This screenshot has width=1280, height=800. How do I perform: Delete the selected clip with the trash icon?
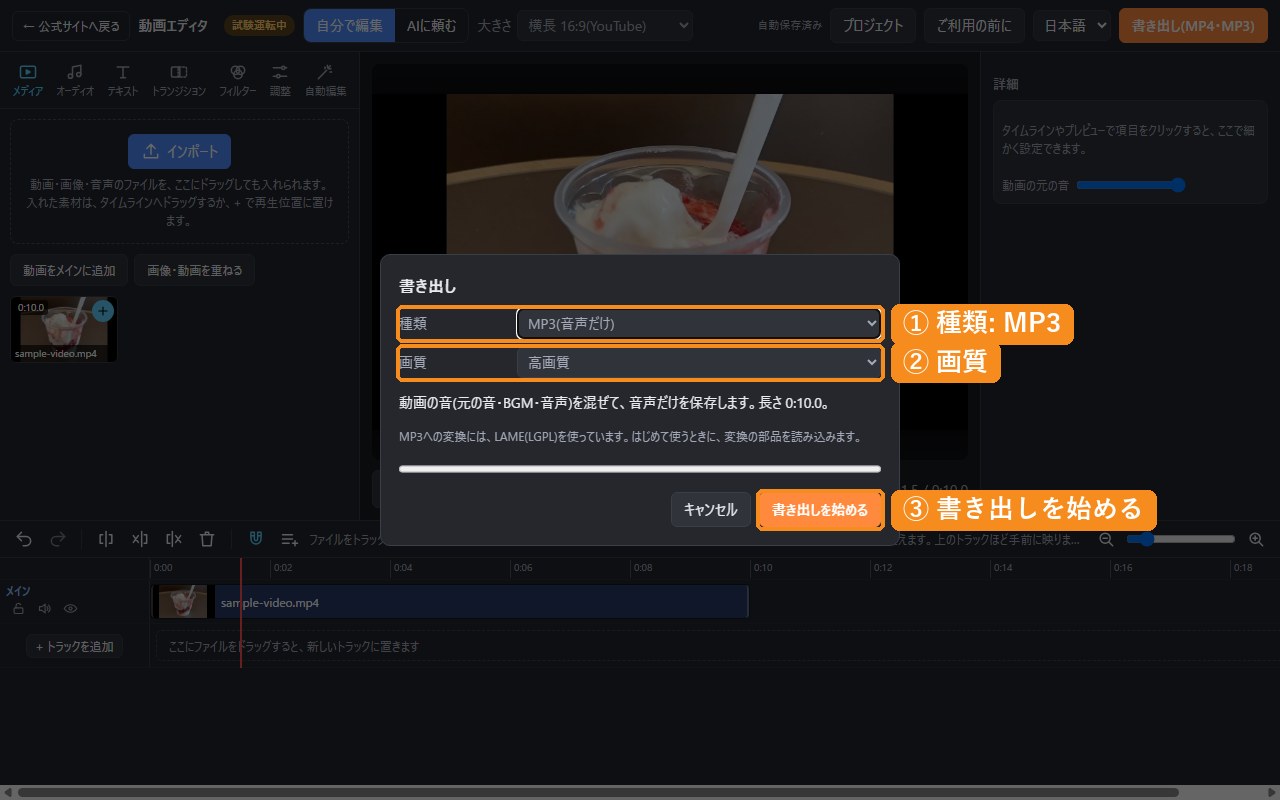[207, 539]
